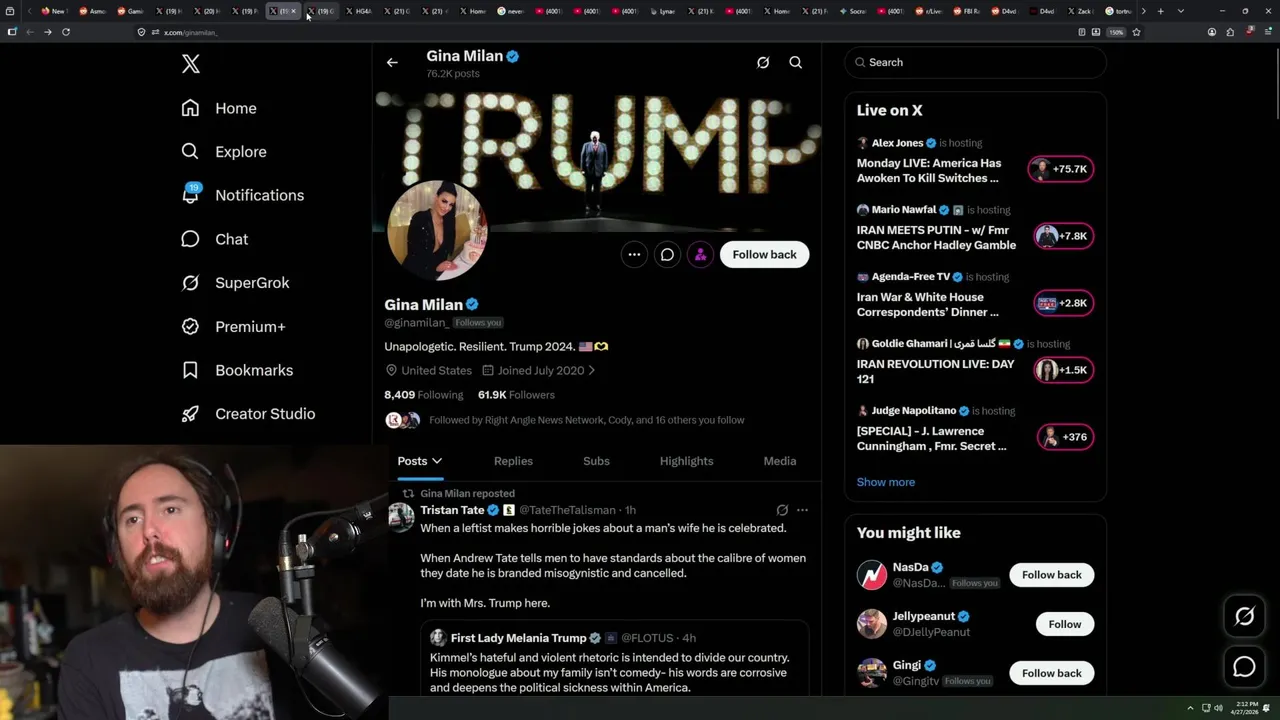
Task: Open Premium+ in sidebar
Action: [233, 327]
